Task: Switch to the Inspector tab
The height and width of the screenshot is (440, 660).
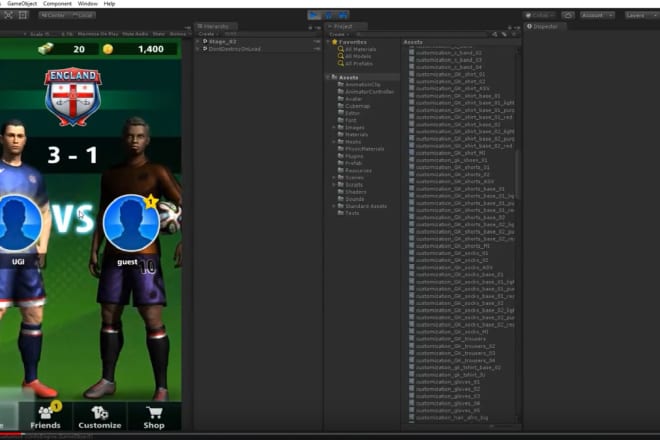Action: (545, 27)
